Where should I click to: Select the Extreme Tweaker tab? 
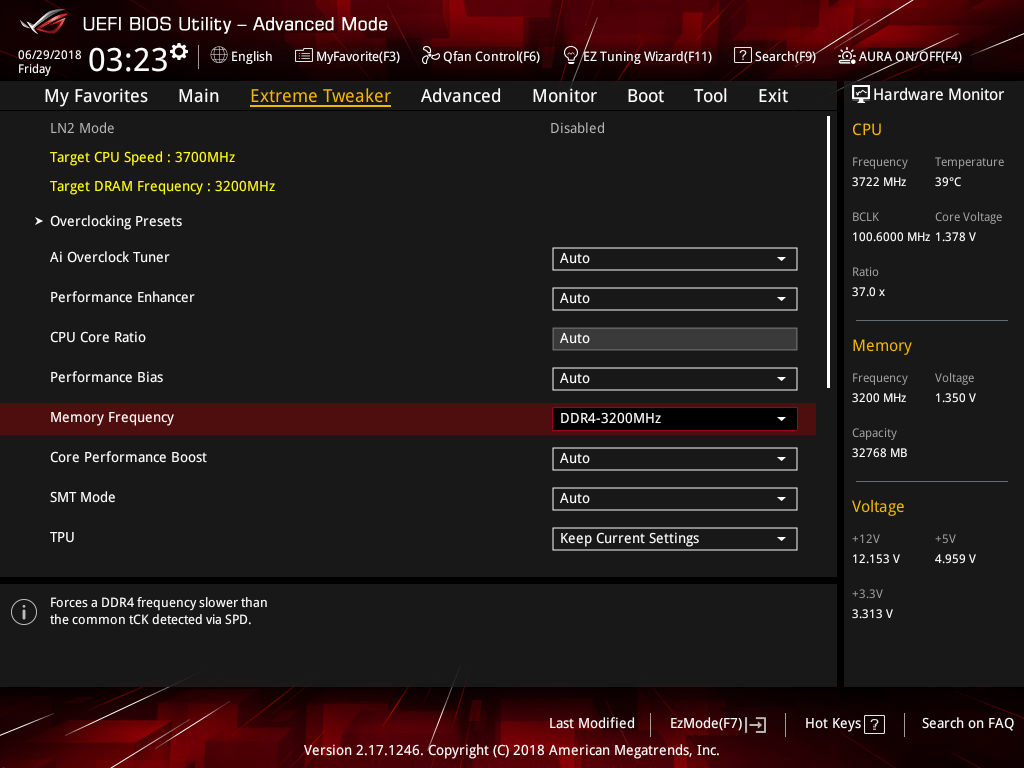click(321, 96)
